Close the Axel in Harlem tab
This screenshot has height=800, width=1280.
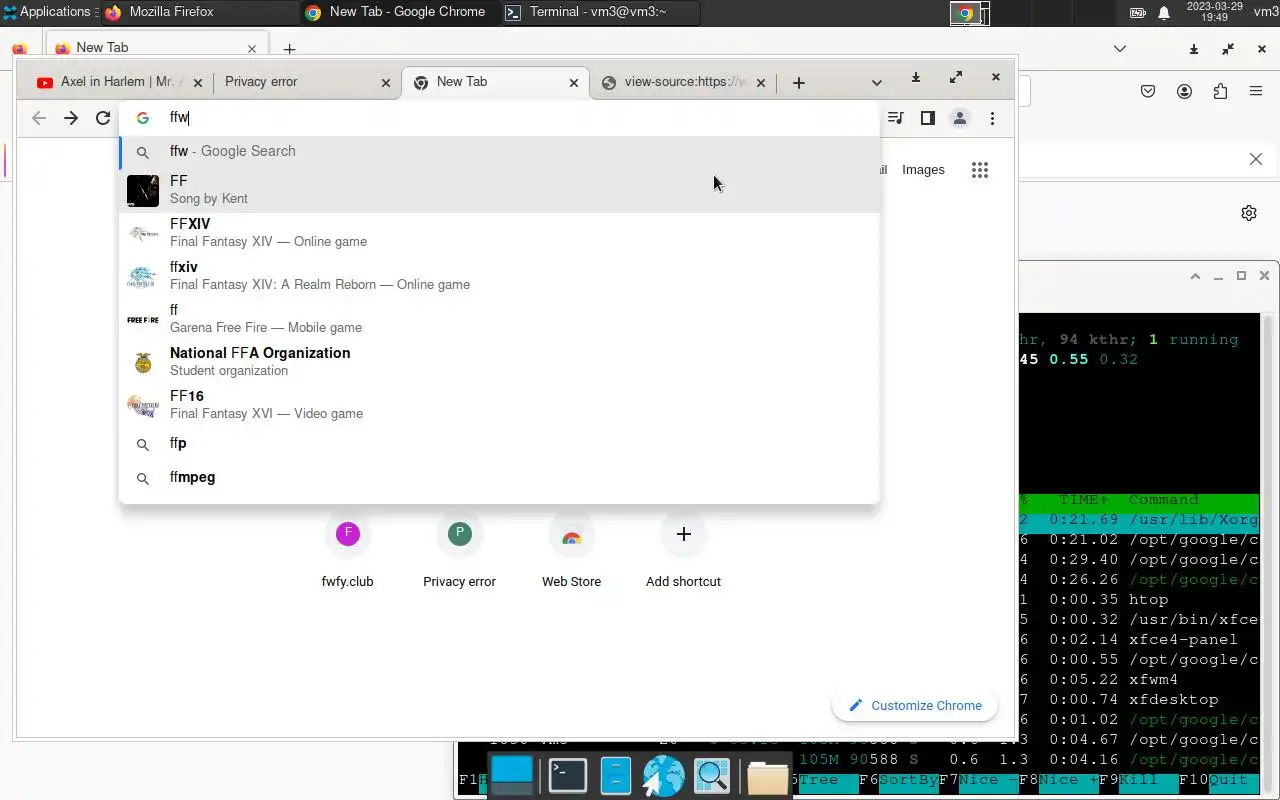point(197,83)
